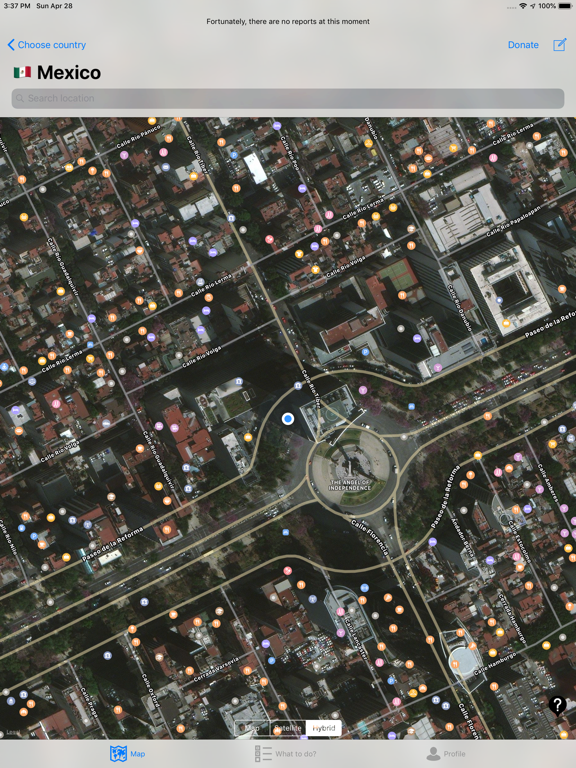Tap the cocktail bar pin above the Angel roundabout
This screenshot has height=768, width=576.
point(362,390)
